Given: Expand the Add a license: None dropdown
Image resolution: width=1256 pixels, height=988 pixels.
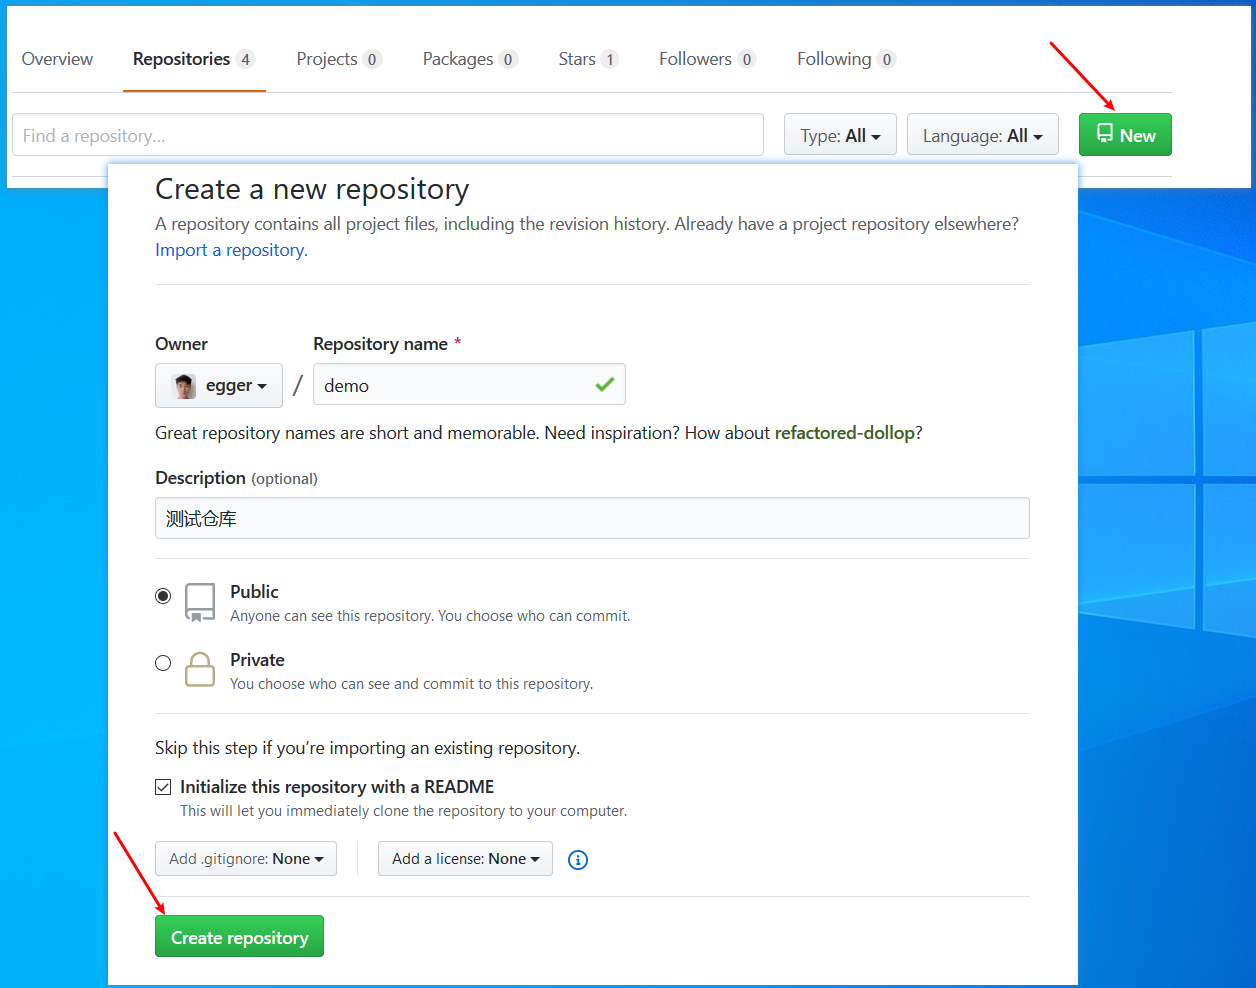Looking at the screenshot, I should click(465, 859).
